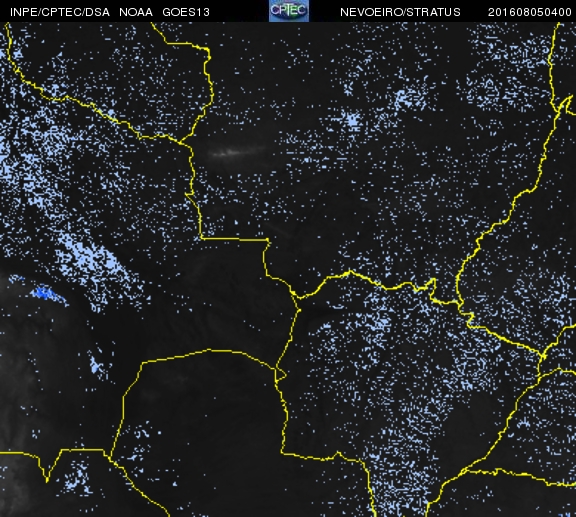Click the white elongated cloud streak
This screenshot has width=576, height=517.
tap(235, 151)
